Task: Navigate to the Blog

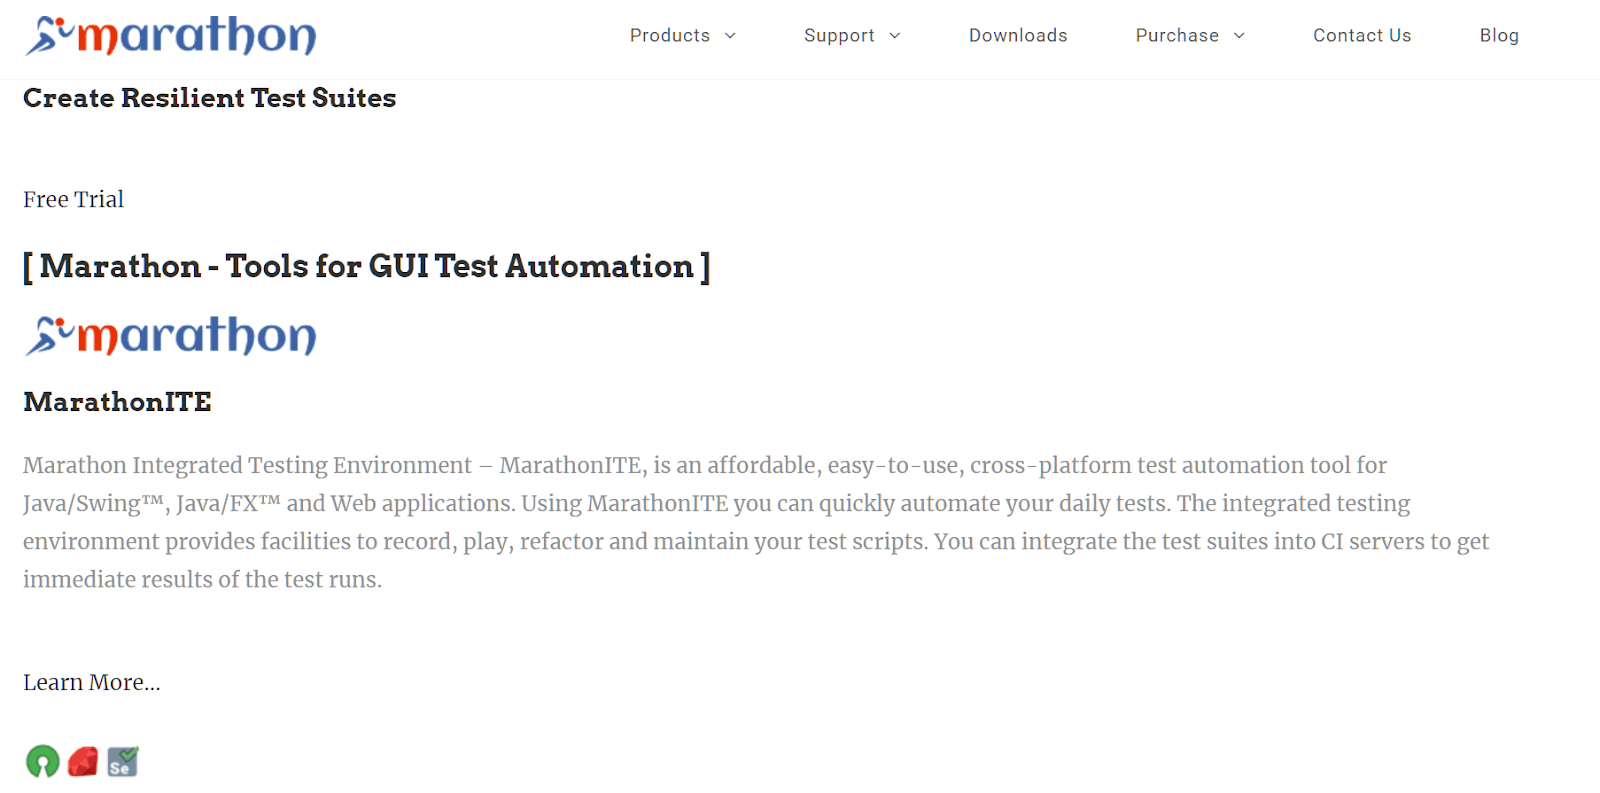Action: coord(1498,36)
